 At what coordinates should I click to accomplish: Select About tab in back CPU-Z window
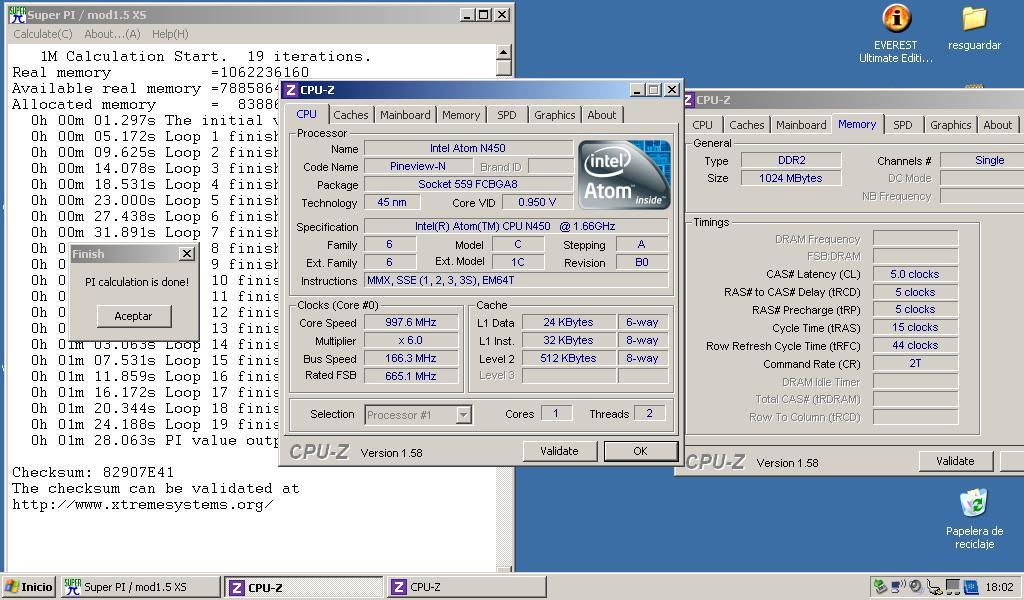point(997,125)
